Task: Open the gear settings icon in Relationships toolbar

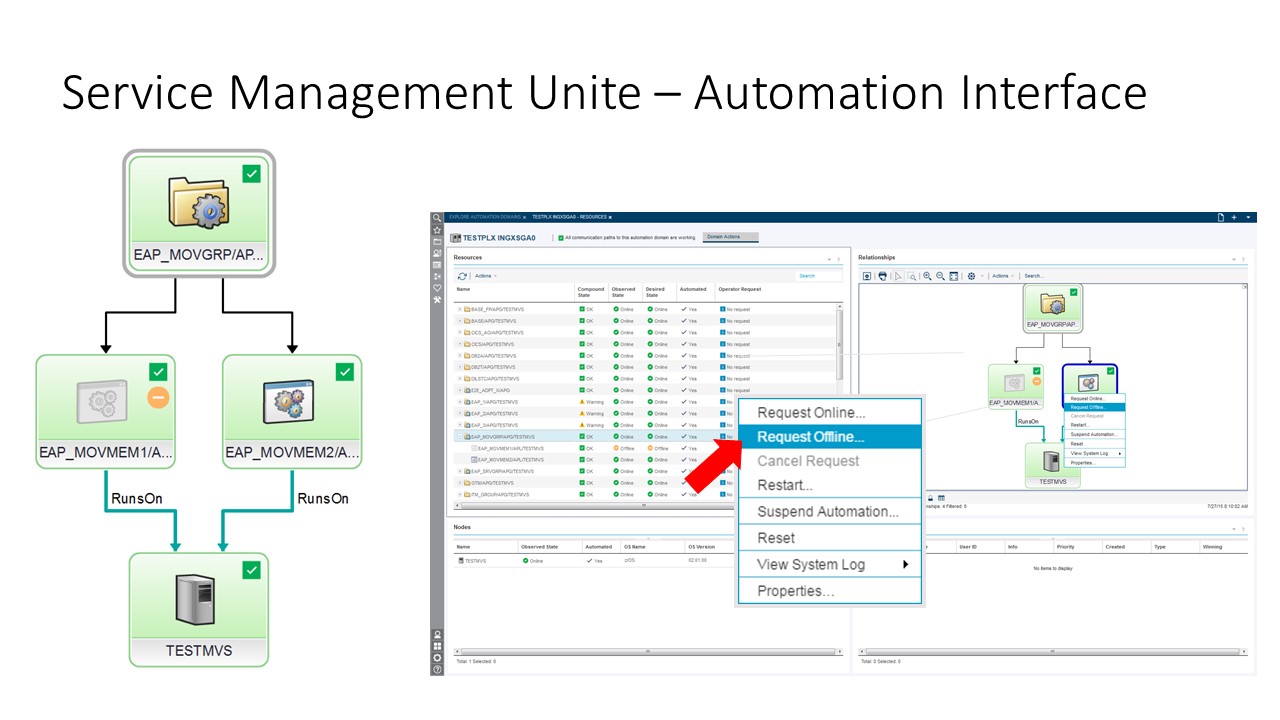Action: [972, 275]
